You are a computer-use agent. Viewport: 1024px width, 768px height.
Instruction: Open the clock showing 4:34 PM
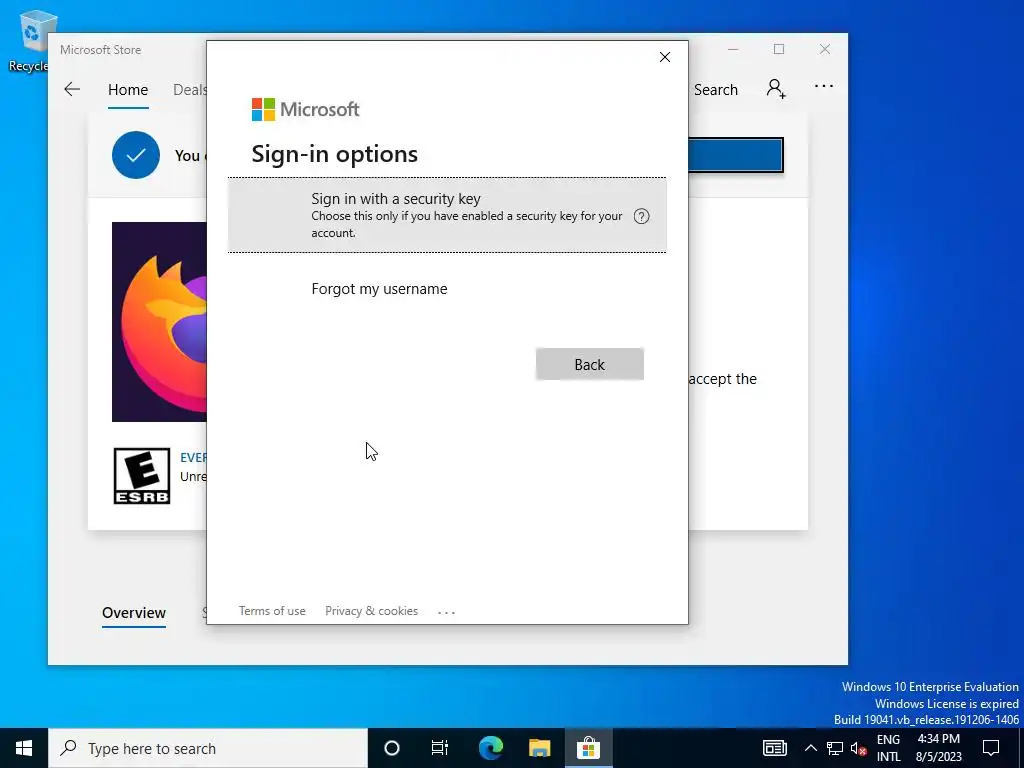coord(938,748)
